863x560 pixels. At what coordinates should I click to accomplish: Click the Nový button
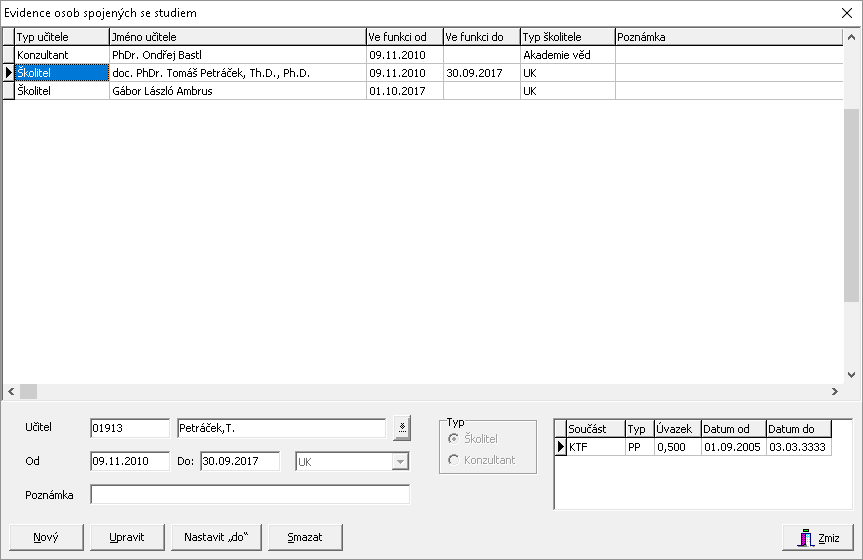45,537
